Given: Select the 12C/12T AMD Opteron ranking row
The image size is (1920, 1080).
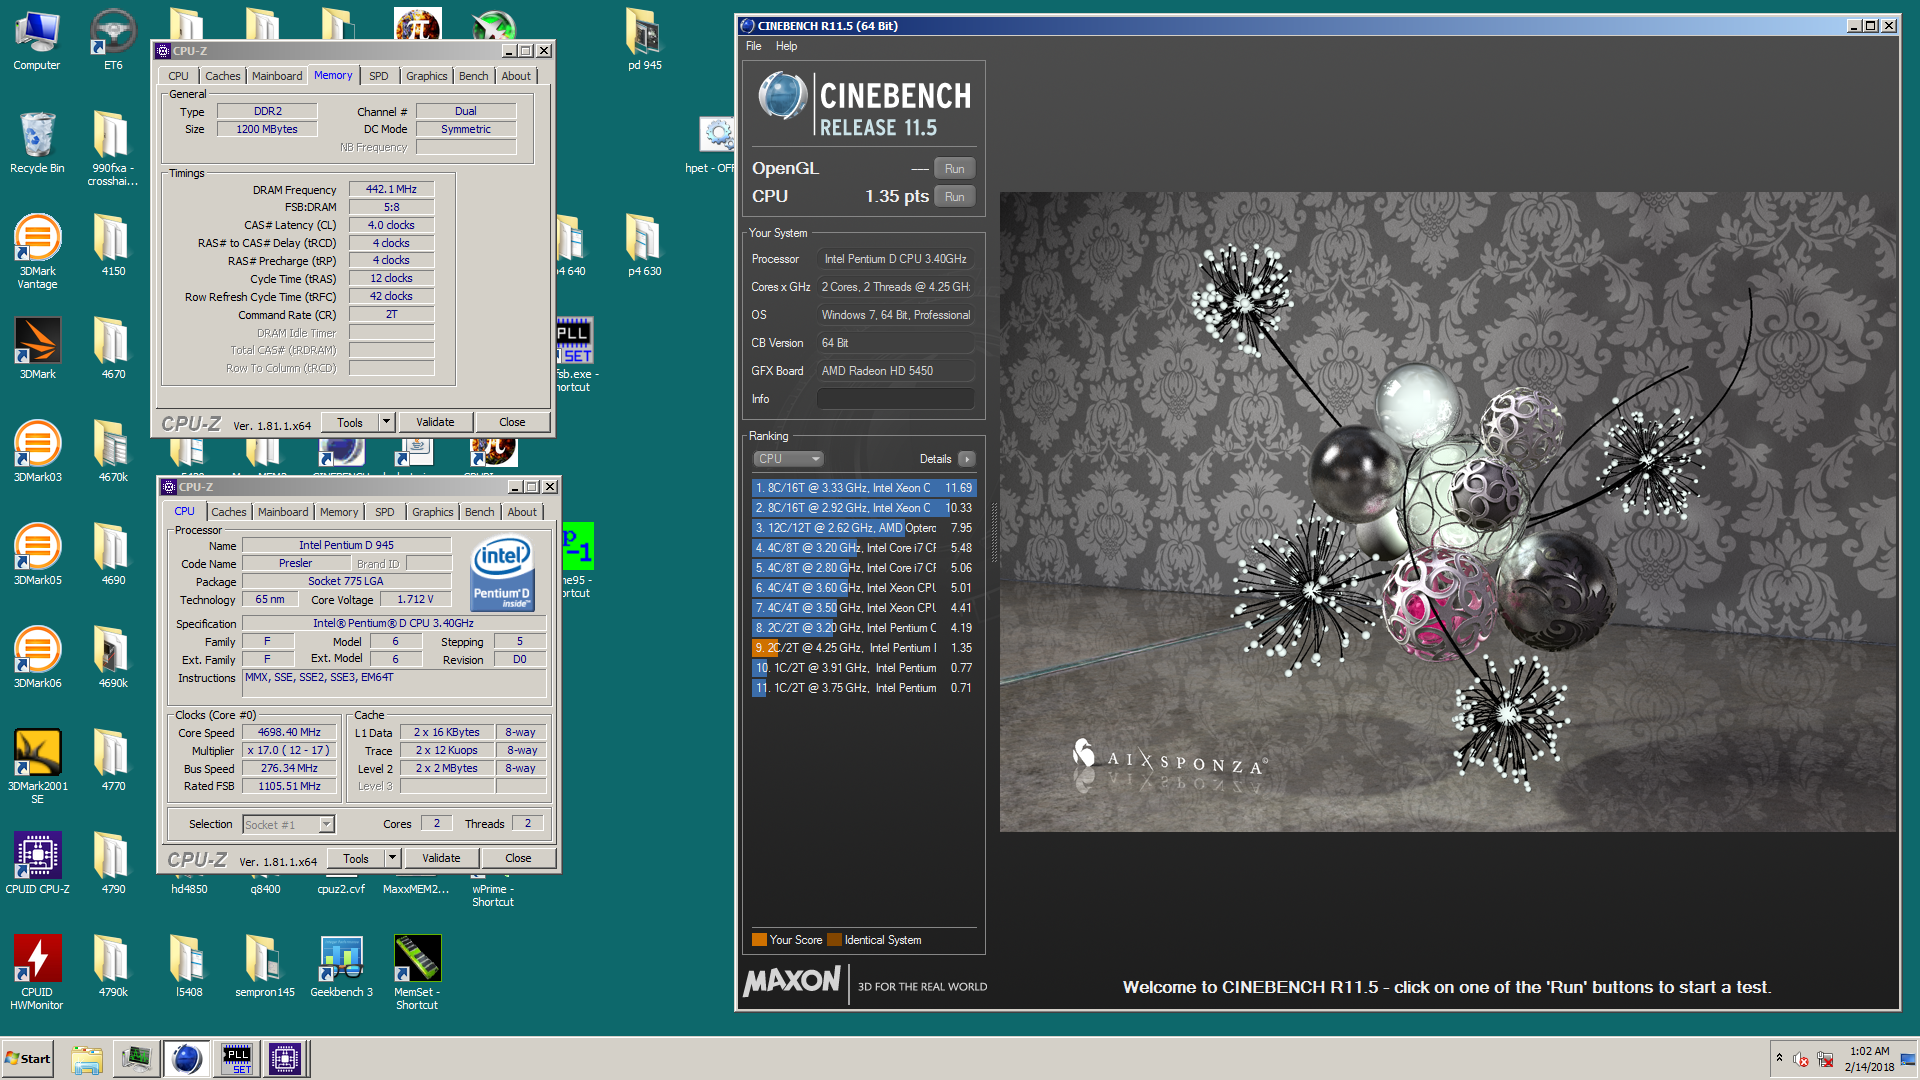Looking at the screenshot, I should click(x=864, y=528).
